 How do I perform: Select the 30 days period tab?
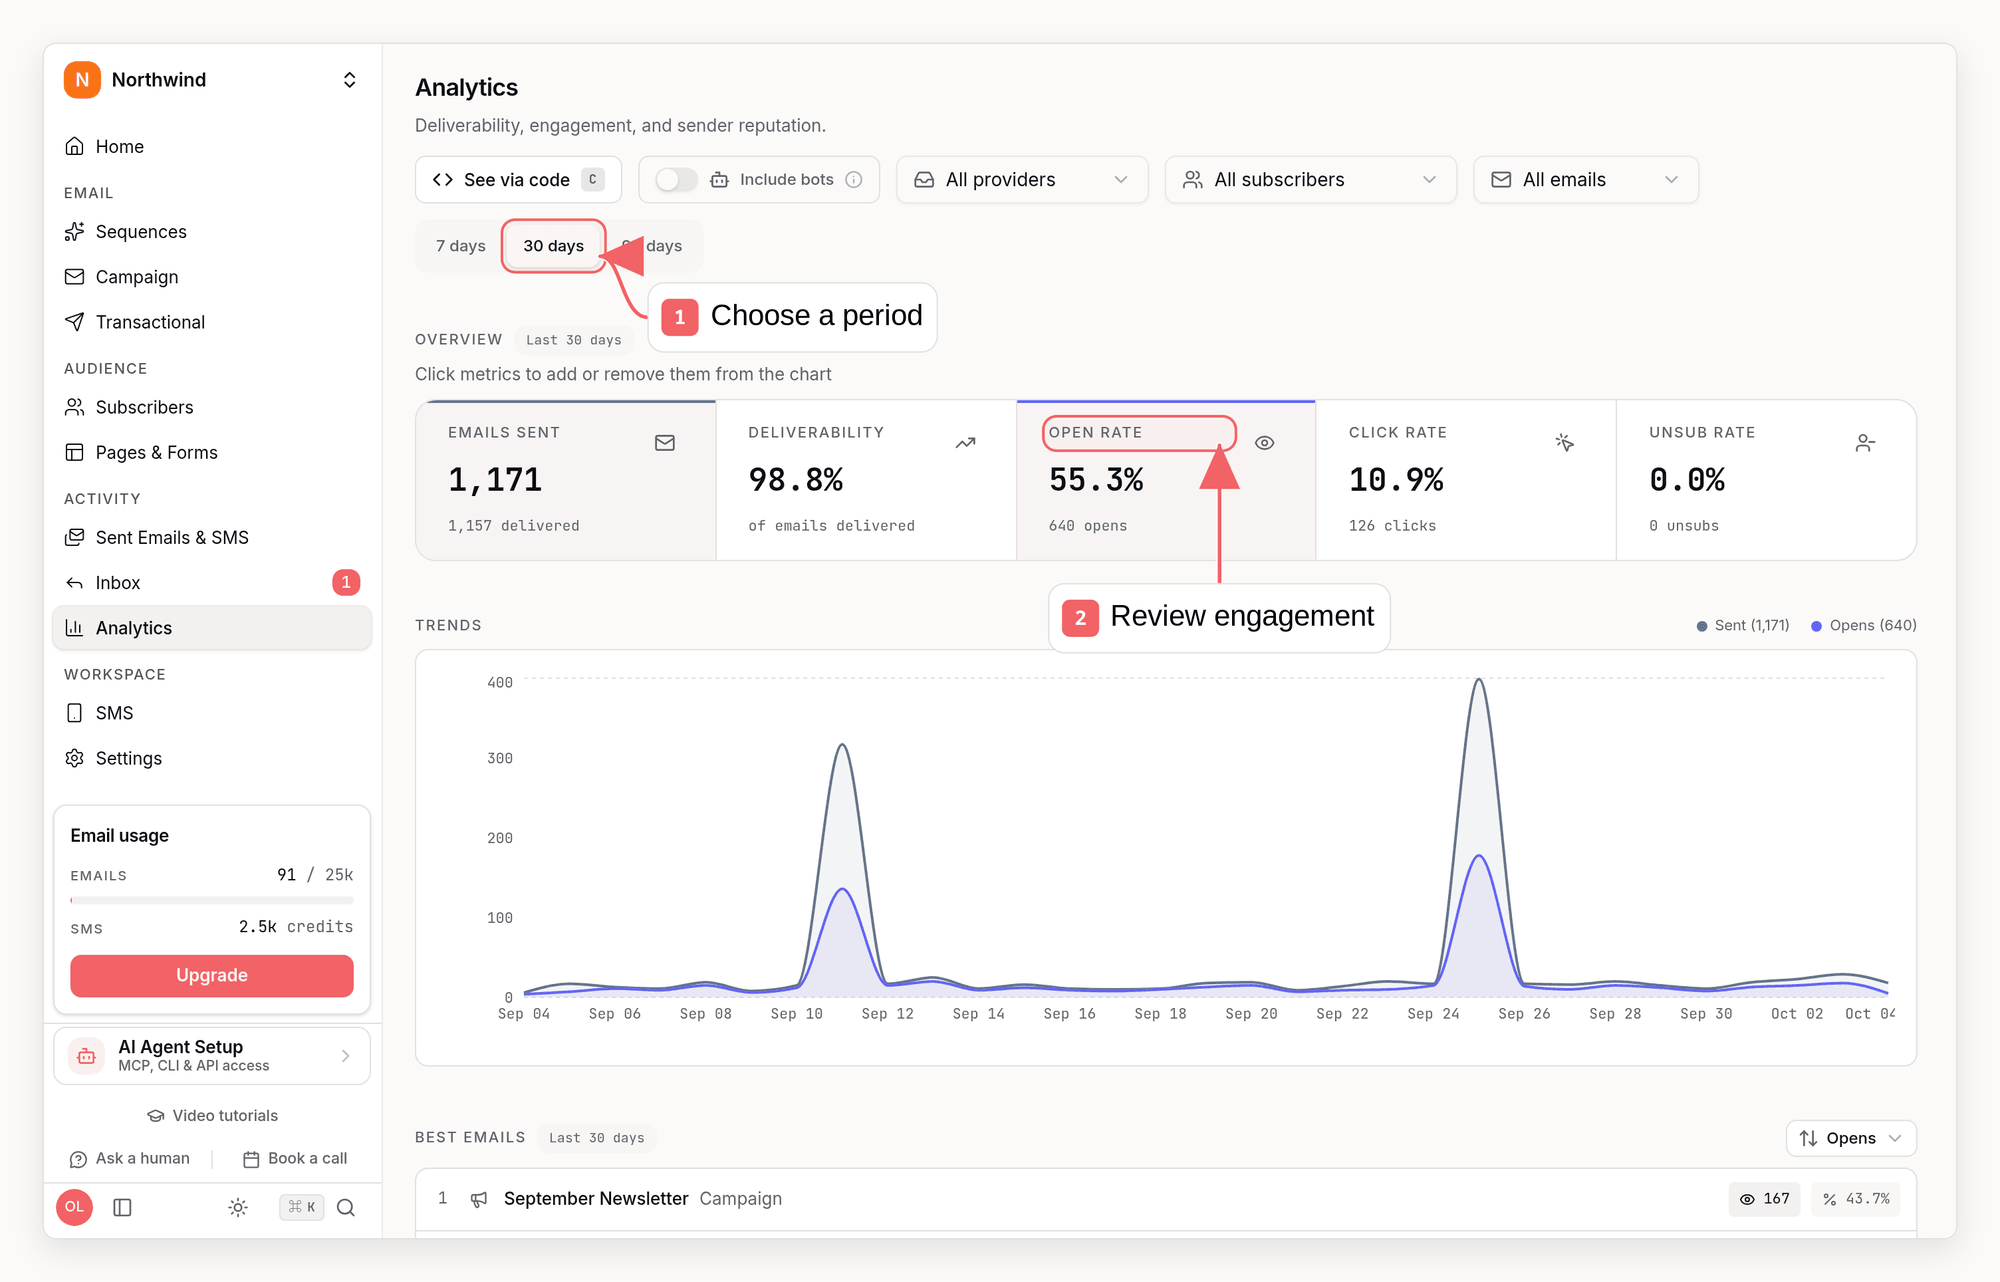pos(553,246)
